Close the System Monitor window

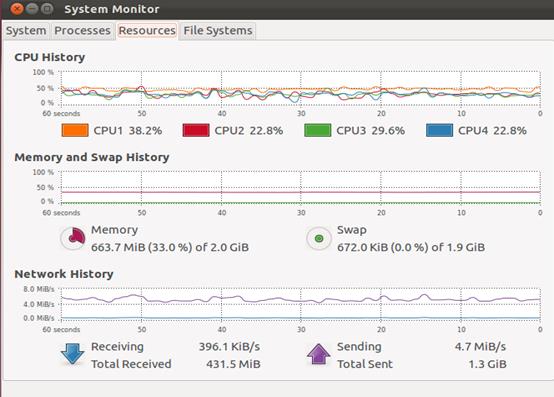[x=17, y=8]
